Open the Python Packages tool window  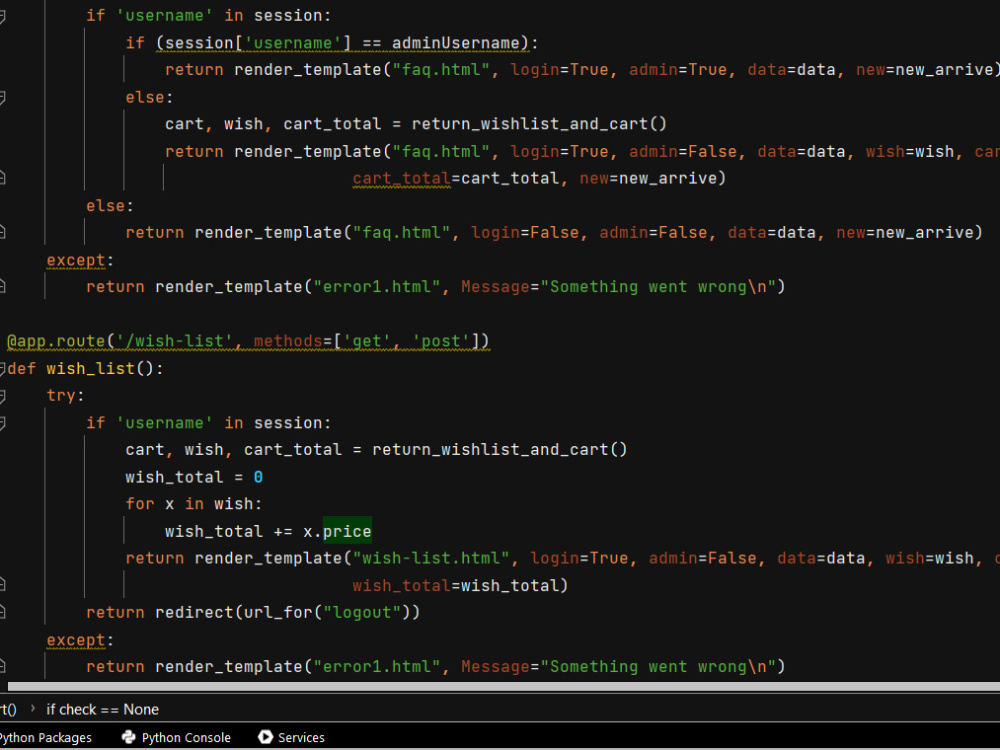(45, 737)
